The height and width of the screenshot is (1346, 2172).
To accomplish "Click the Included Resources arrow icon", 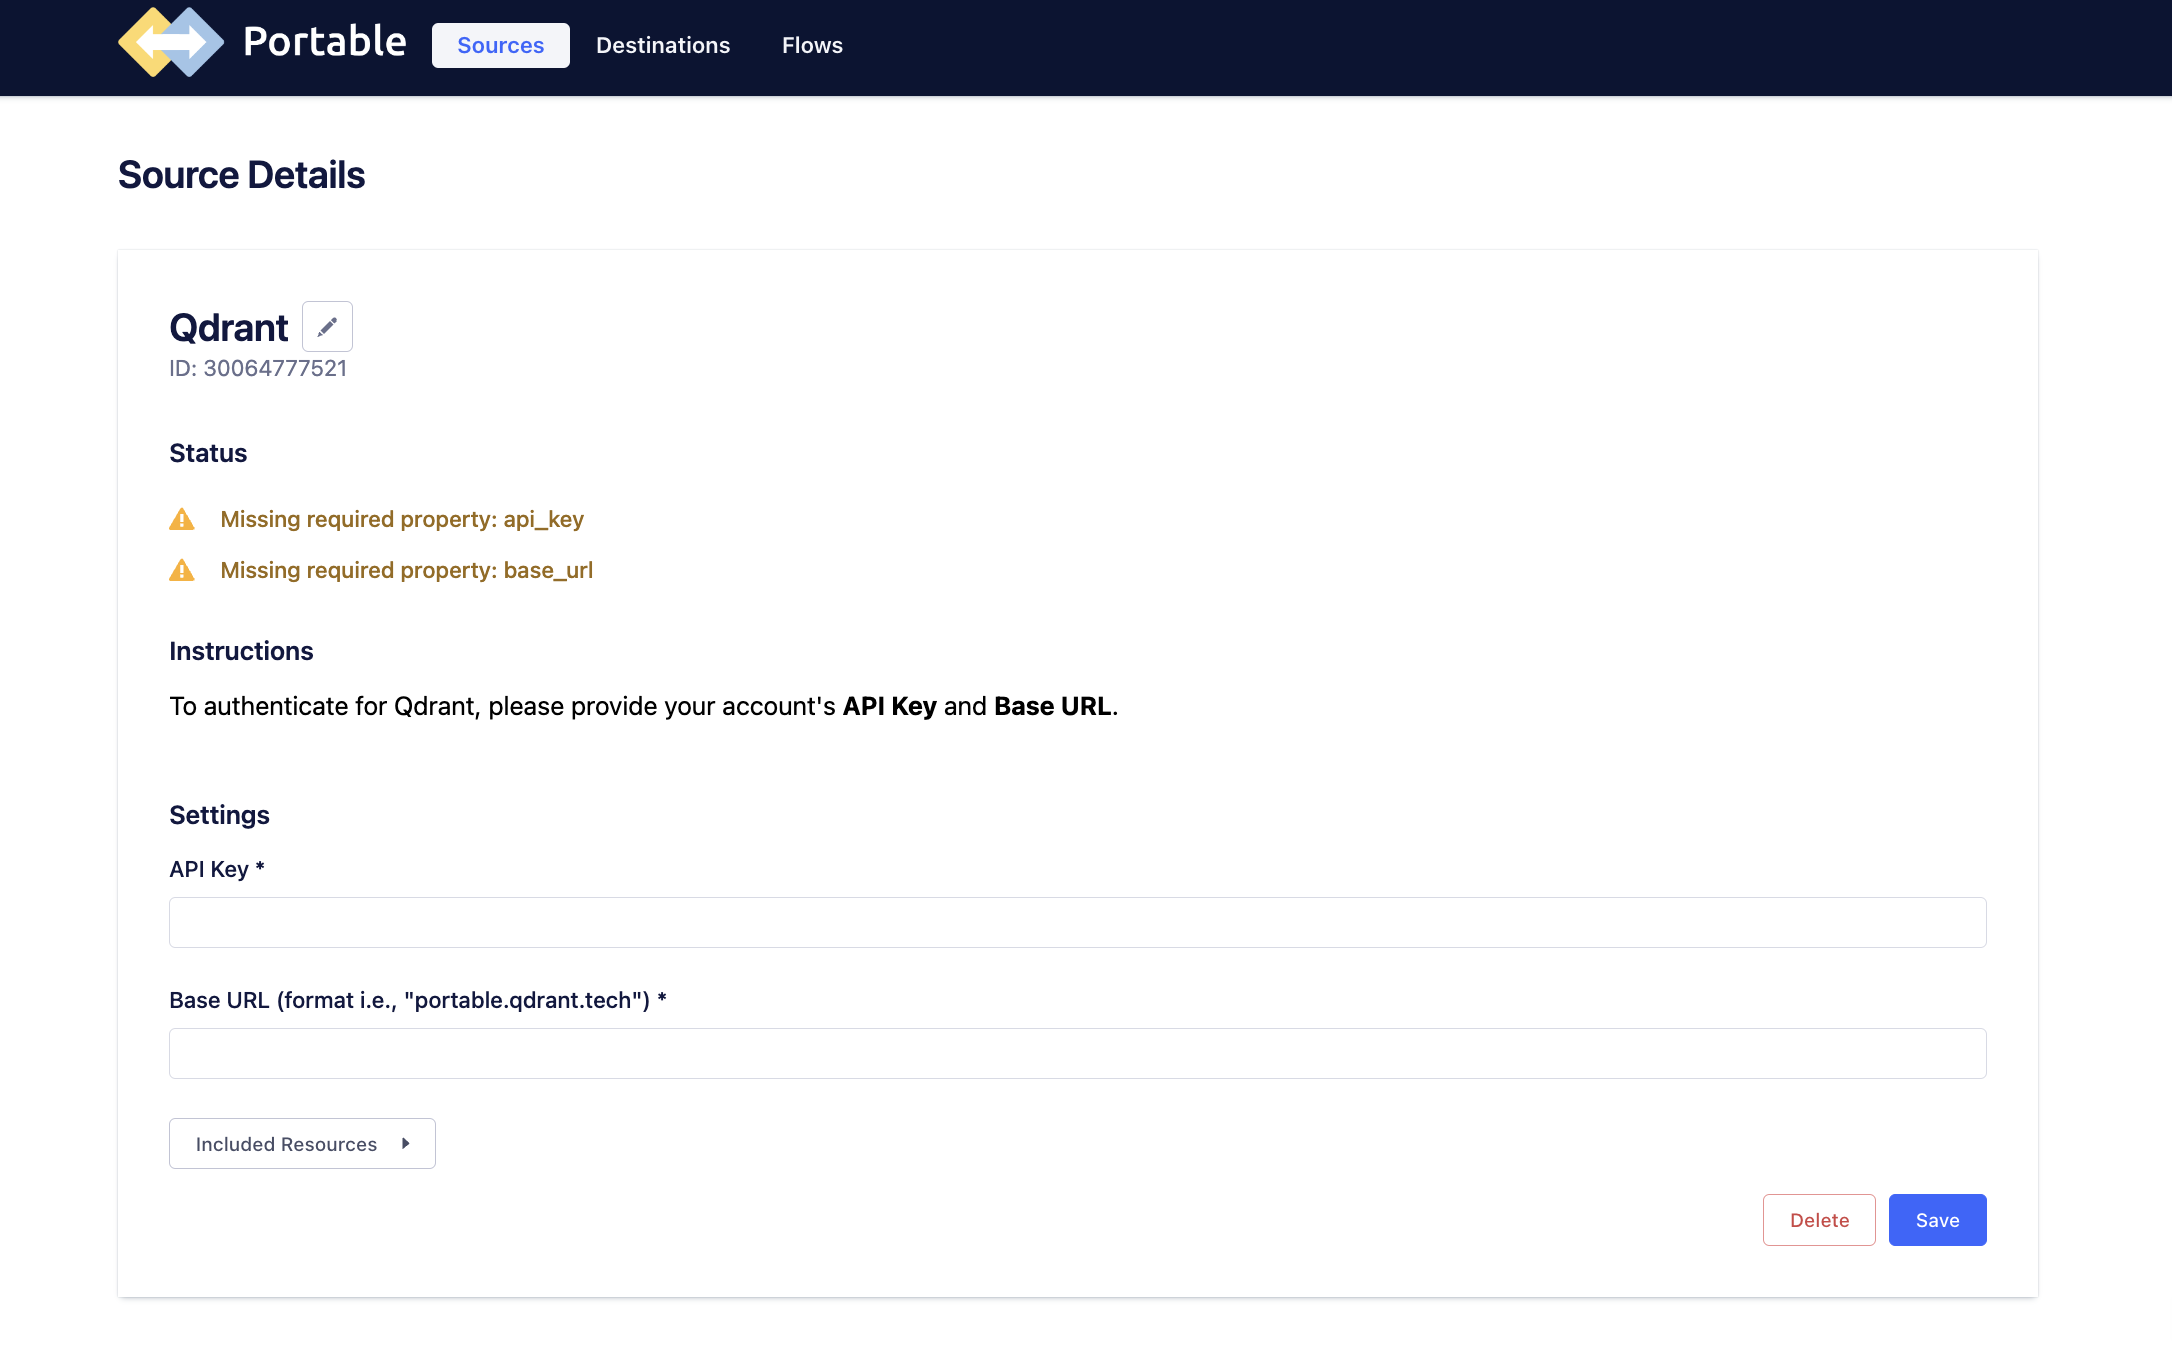I will pyautogui.click(x=405, y=1143).
